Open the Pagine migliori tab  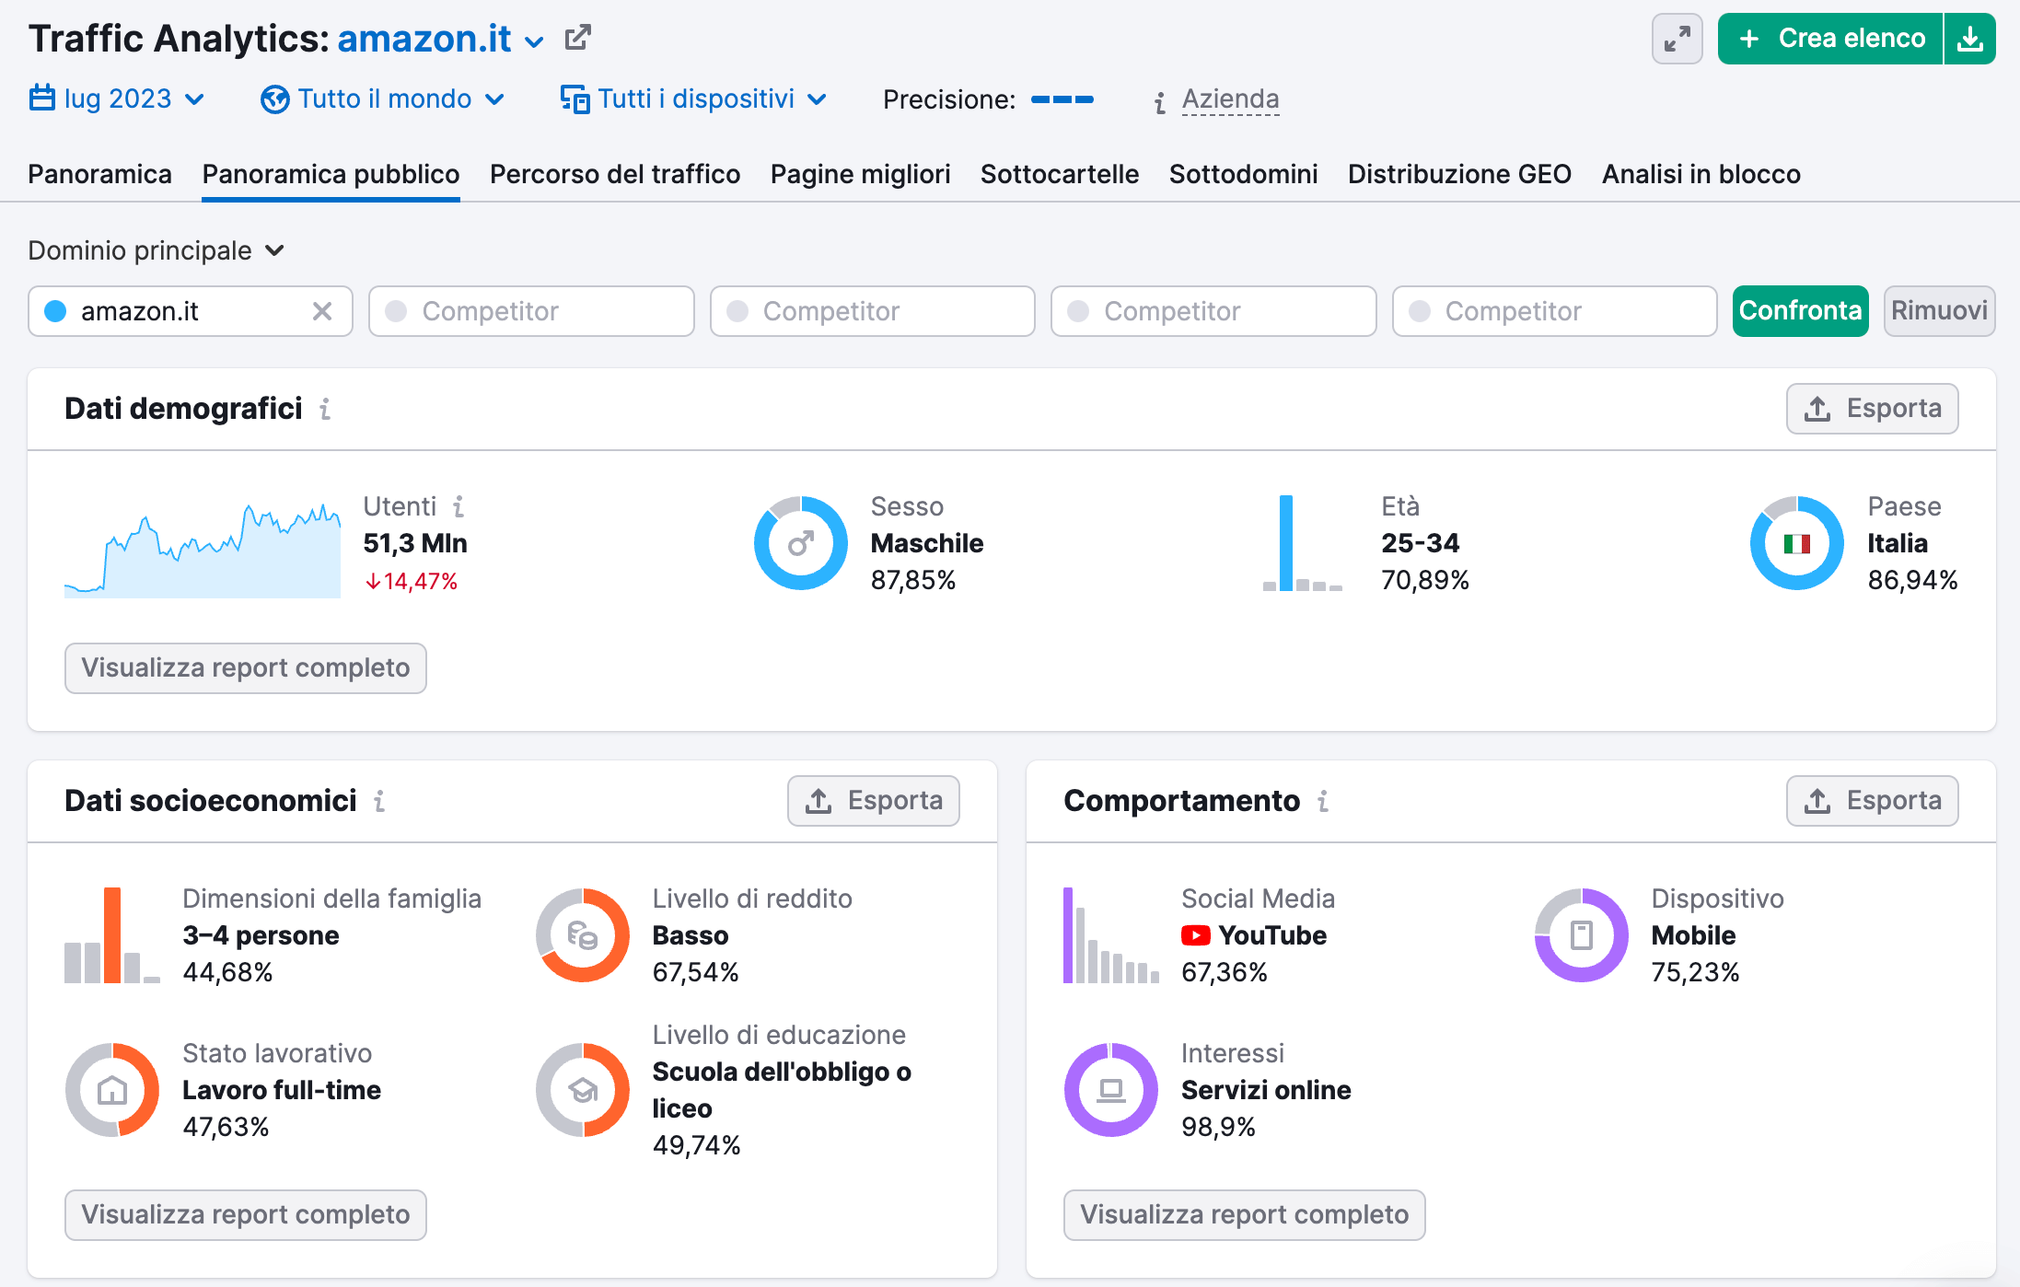point(860,174)
